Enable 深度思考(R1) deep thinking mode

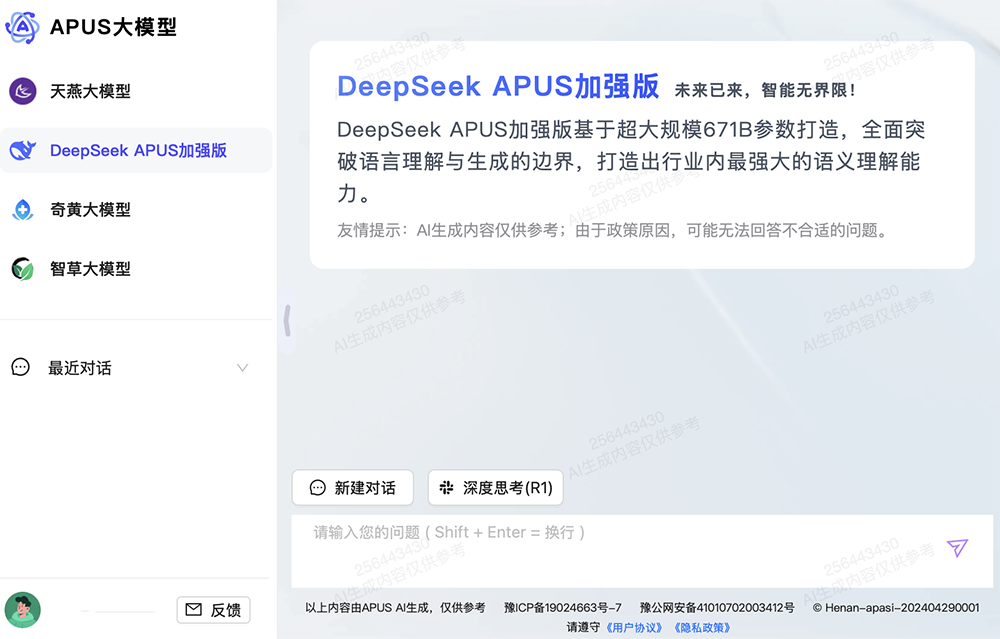495,487
